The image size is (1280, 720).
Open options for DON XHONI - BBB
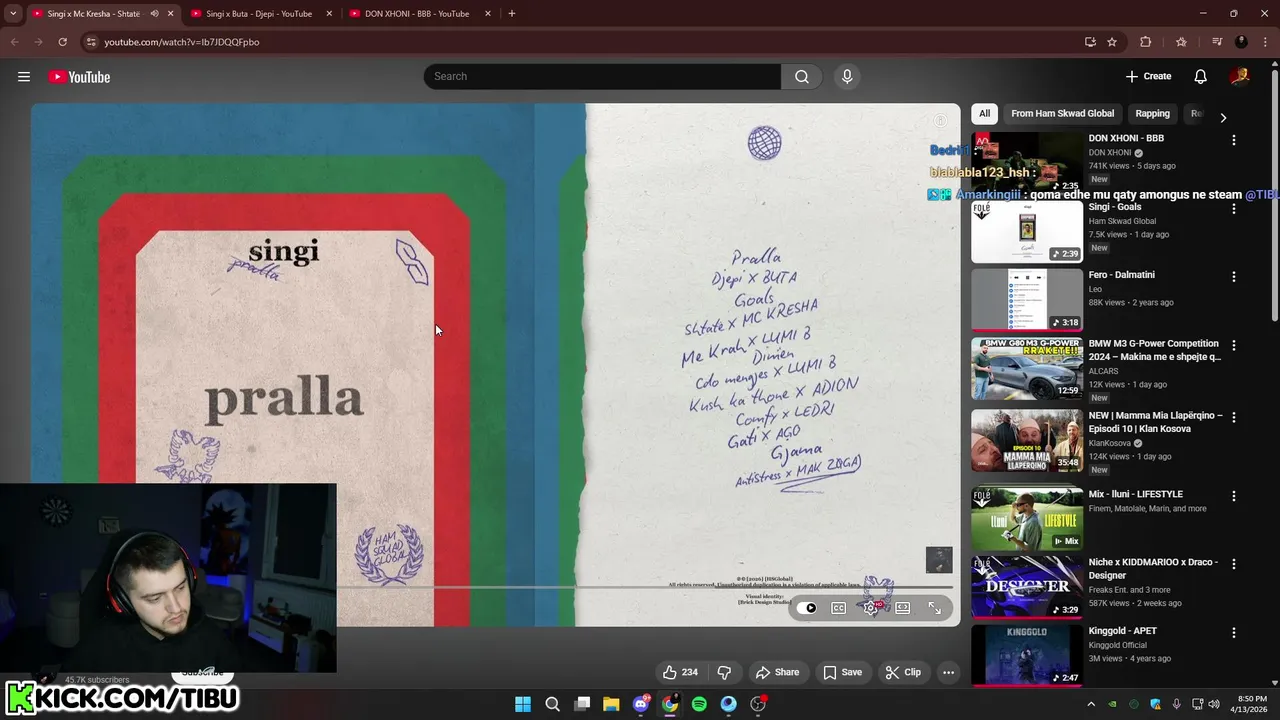[x=1233, y=141]
